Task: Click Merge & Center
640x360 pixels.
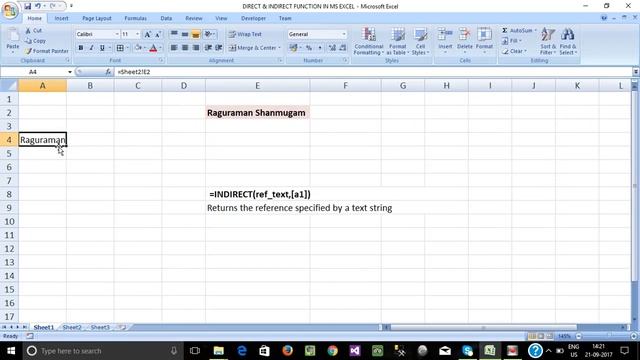Action: pyautogui.click(x=252, y=48)
